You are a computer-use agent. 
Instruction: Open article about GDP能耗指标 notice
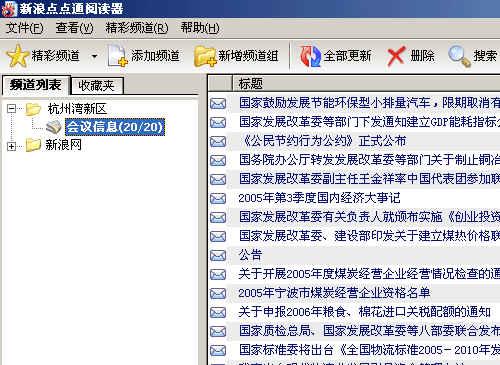(369, 122)
